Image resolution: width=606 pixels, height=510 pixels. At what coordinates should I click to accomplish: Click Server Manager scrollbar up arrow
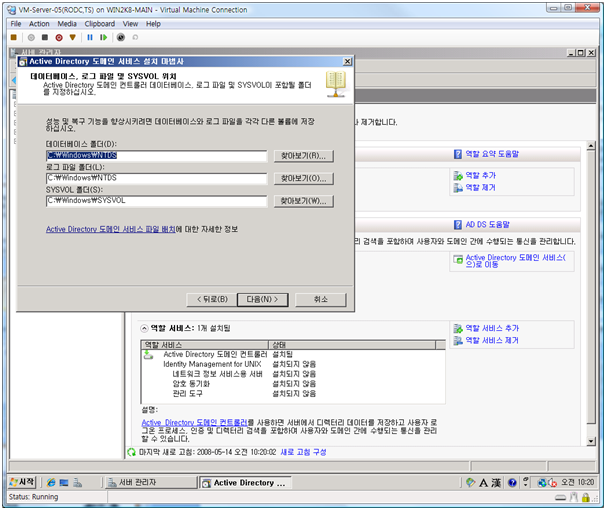tap(591, 146)
